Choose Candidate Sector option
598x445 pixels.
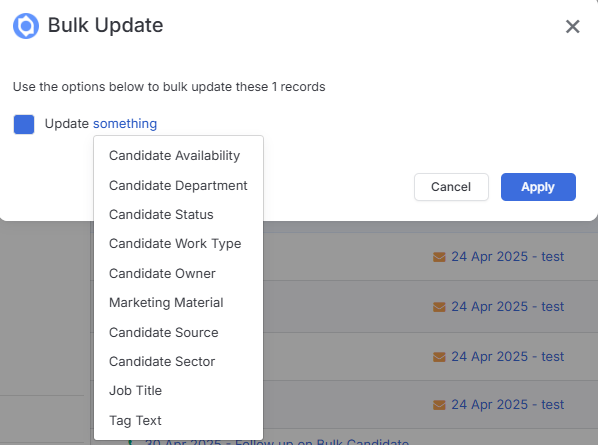(x=162, y=361)
